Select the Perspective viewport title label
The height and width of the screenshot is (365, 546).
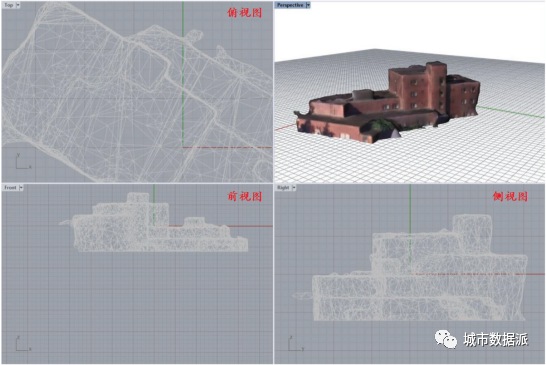pos(290,5)
